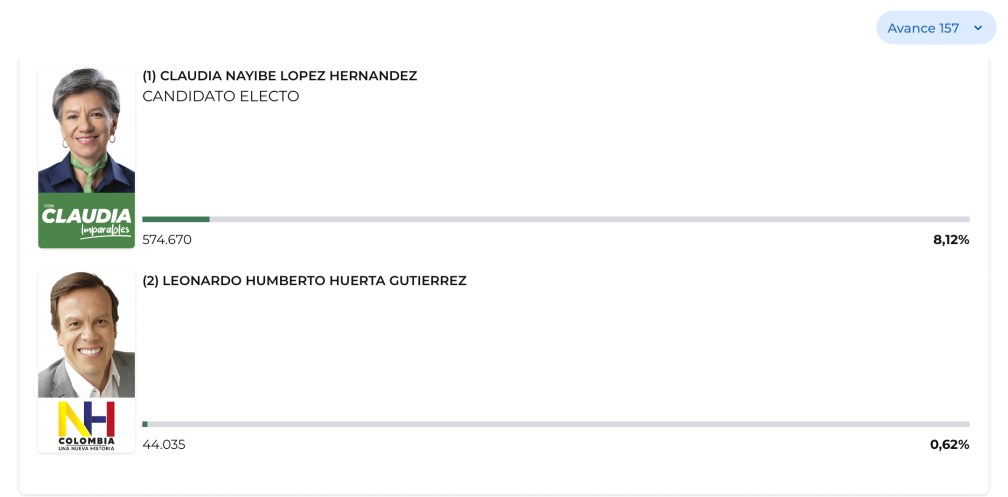
Task: Click the green Claudia Imparables party logo
Action: (x=86, y=221)
